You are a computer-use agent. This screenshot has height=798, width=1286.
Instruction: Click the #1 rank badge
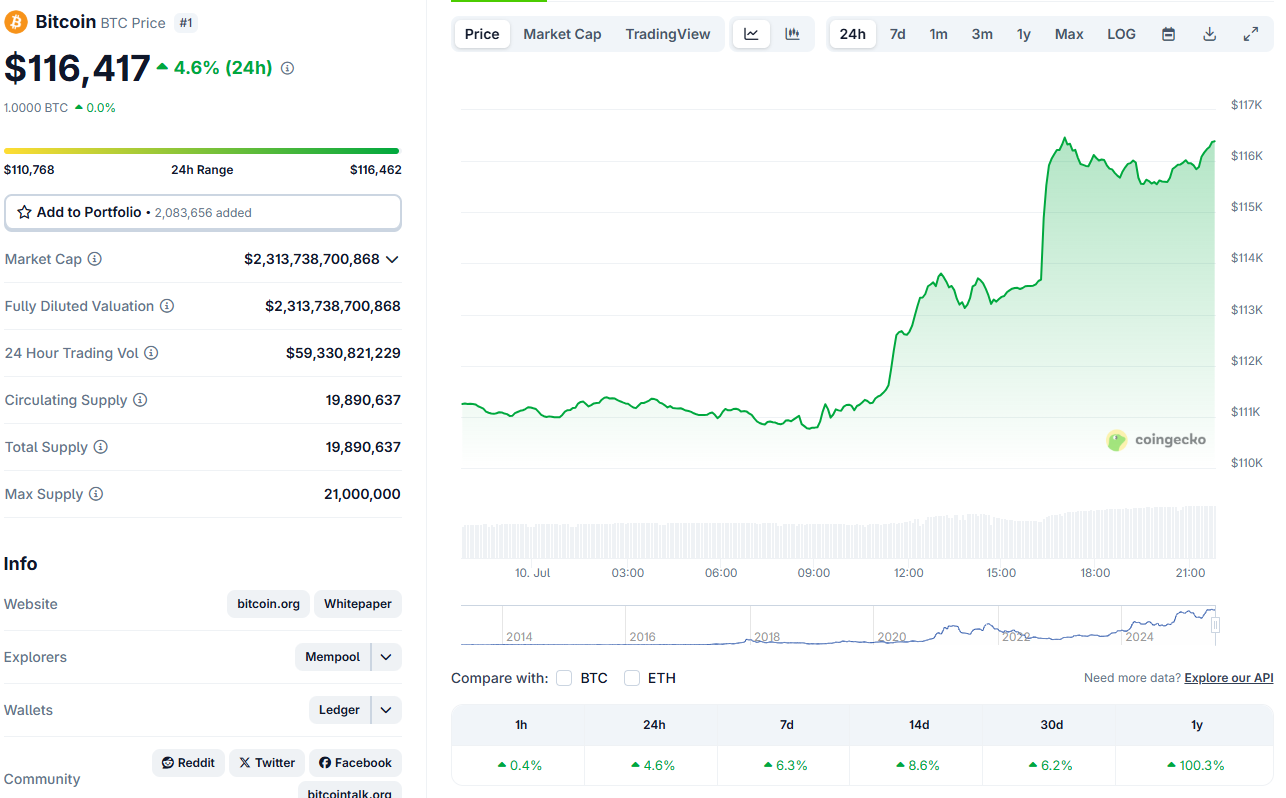186,22
